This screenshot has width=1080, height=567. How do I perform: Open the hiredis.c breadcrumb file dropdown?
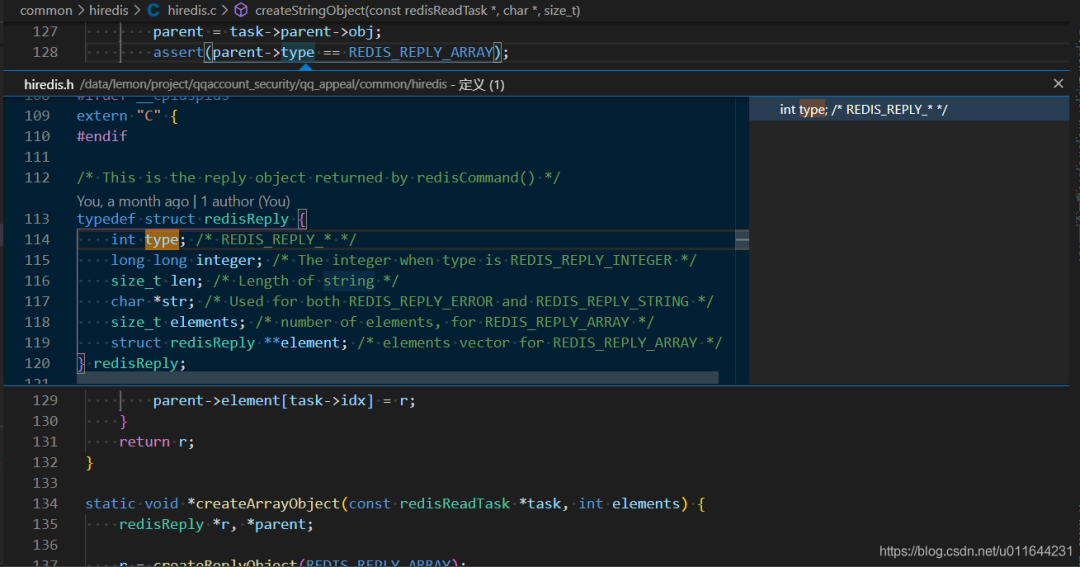click(x=192, y=10)
